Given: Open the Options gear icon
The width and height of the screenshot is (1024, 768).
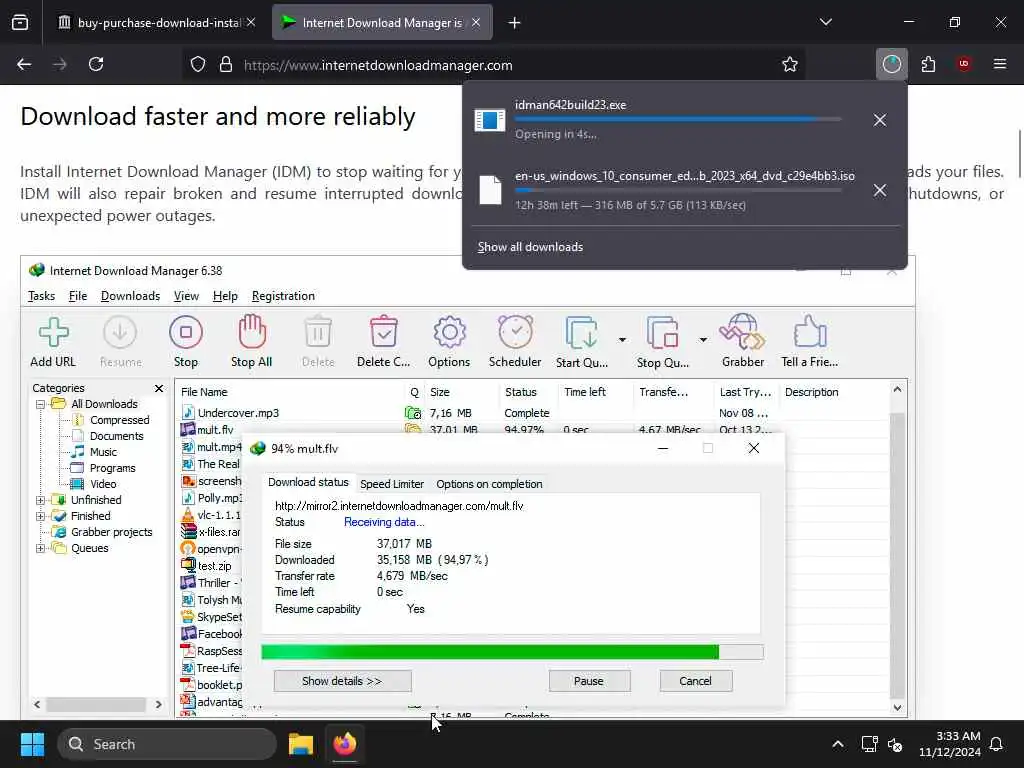Looking at the screenshot, I should click(449, 332).
